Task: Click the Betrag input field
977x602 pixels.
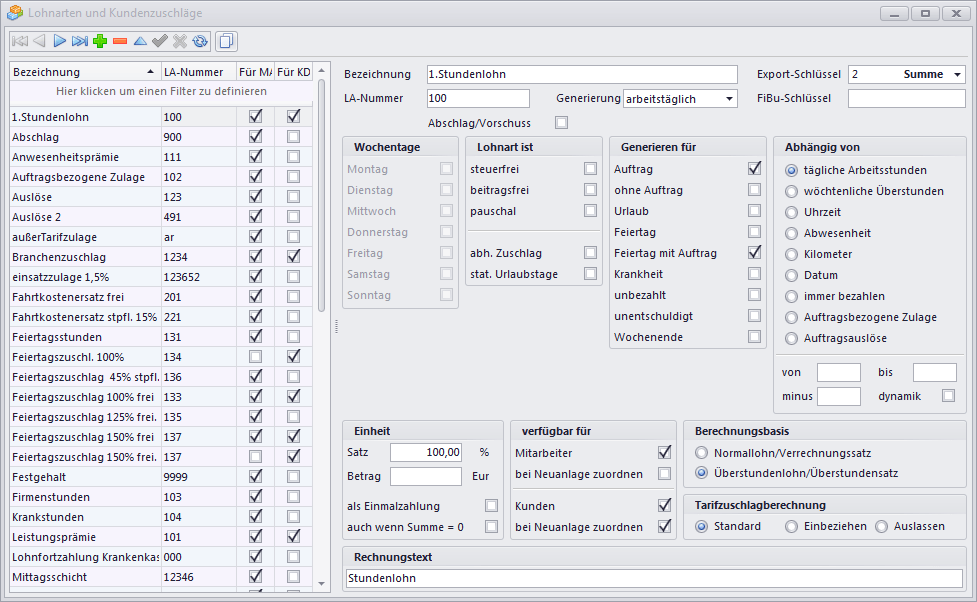Action: (426, 476)
